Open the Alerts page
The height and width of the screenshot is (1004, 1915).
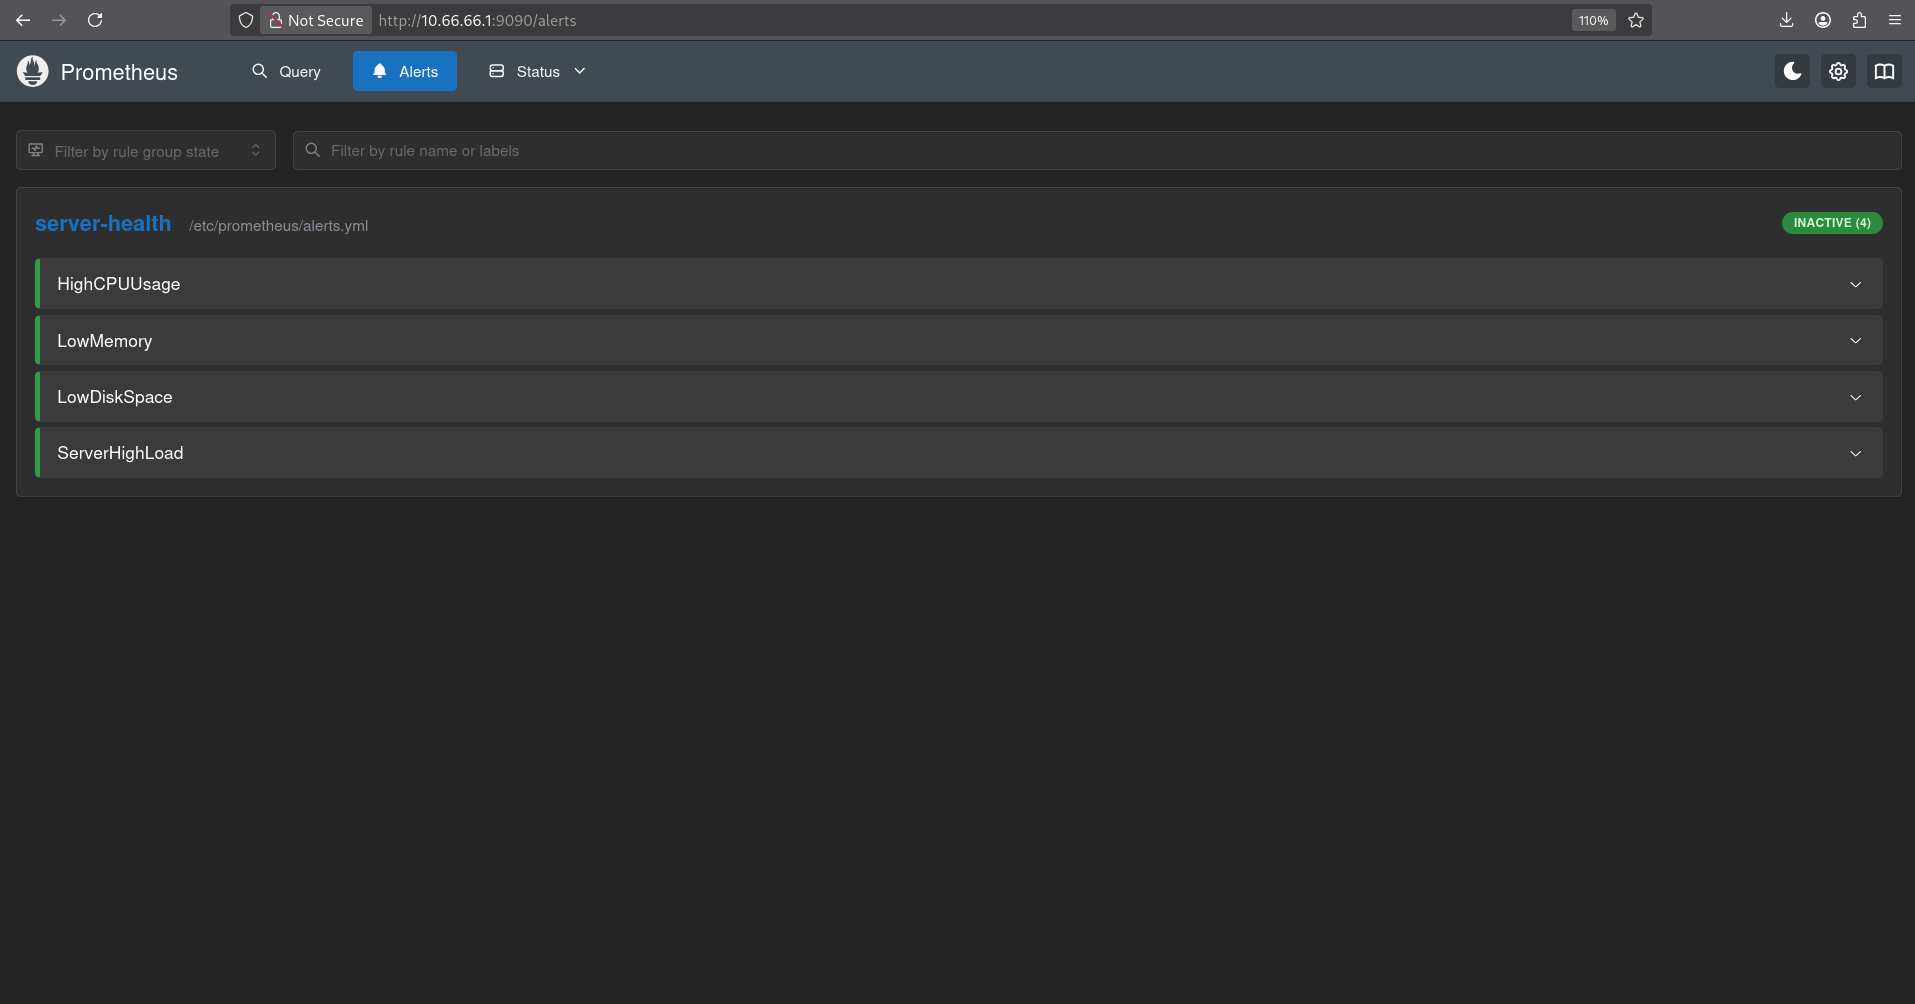click(x=405, y=71)
